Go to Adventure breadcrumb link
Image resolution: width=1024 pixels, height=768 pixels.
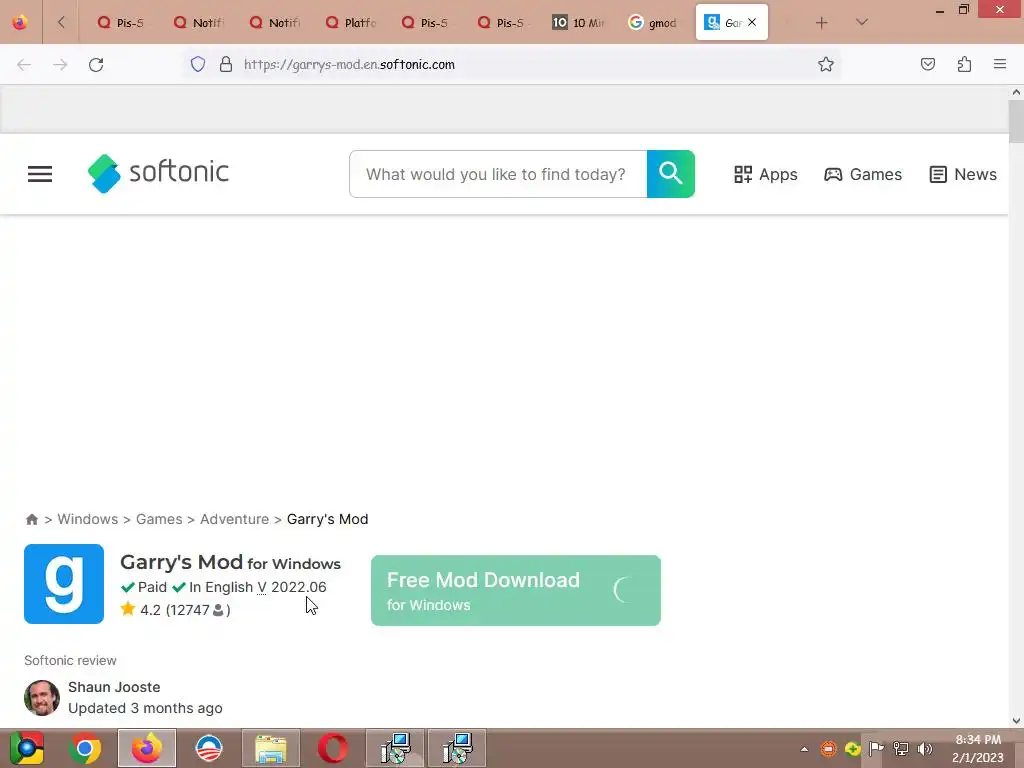click(x=234, y=519)
